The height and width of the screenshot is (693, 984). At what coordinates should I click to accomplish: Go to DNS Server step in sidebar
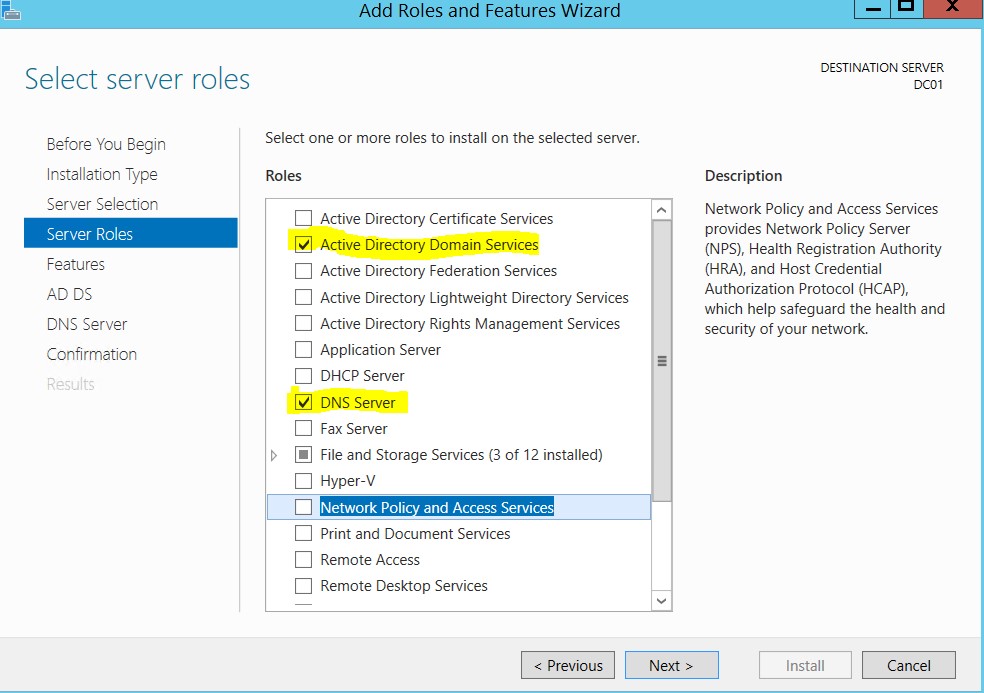tap(87, 324)
